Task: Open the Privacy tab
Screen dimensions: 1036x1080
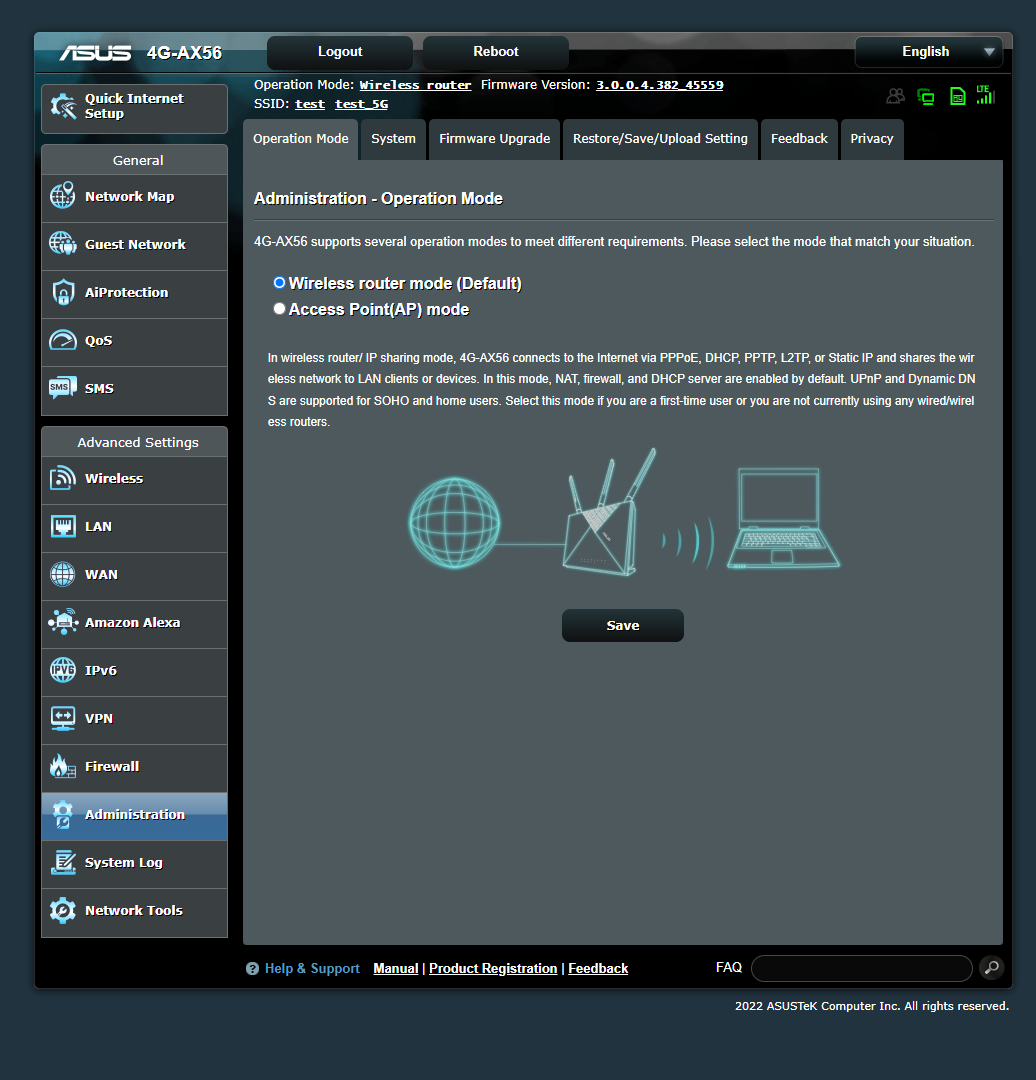Action: [871, 139]
